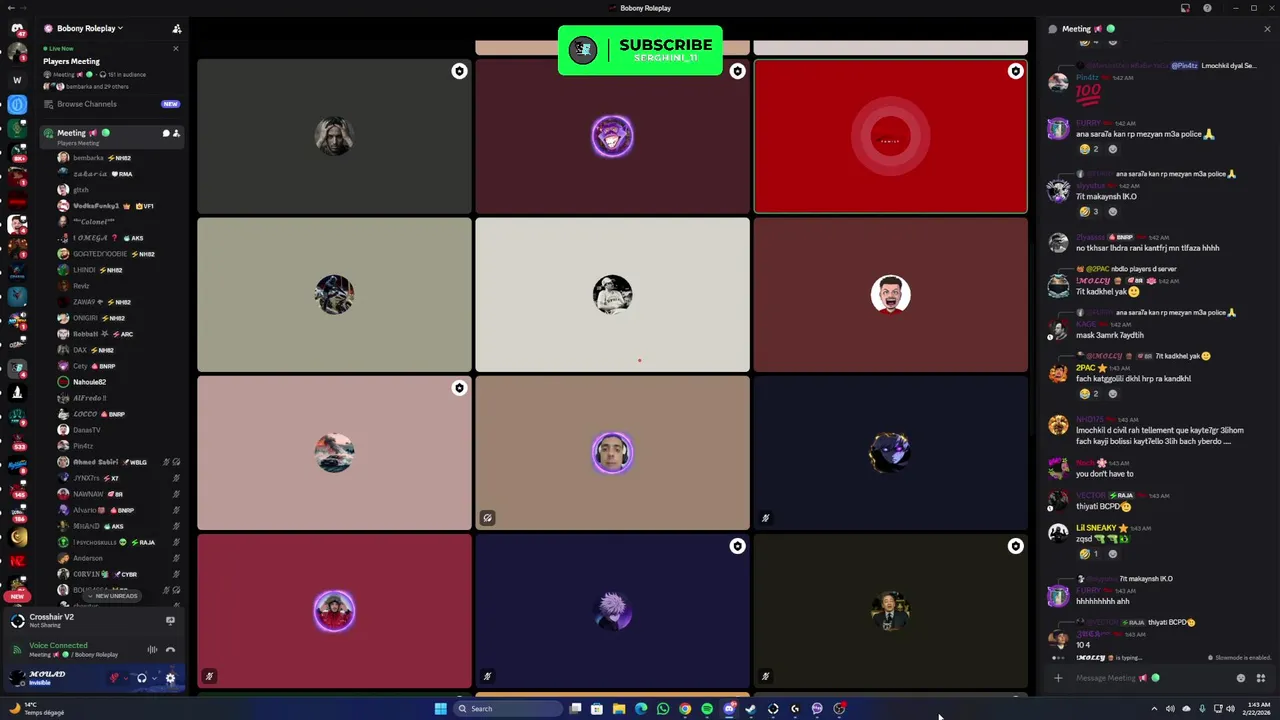1280x720 pixels.
Task: Close the Meeting chat side panel
Action: tap(1267, 29)
